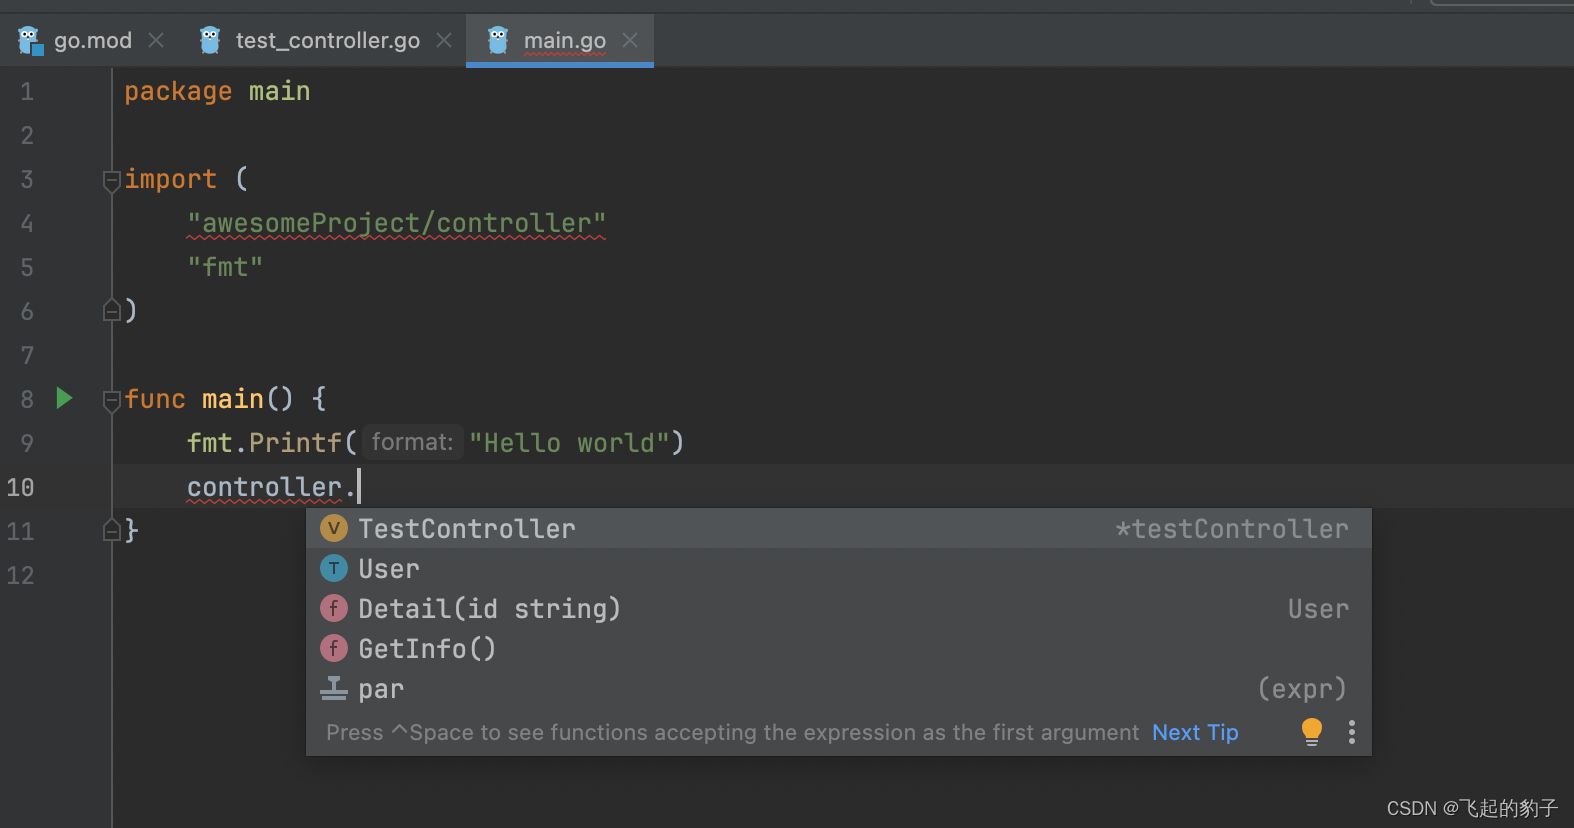
Task: Close the test_controller.go tab
Action: point(444,40)
